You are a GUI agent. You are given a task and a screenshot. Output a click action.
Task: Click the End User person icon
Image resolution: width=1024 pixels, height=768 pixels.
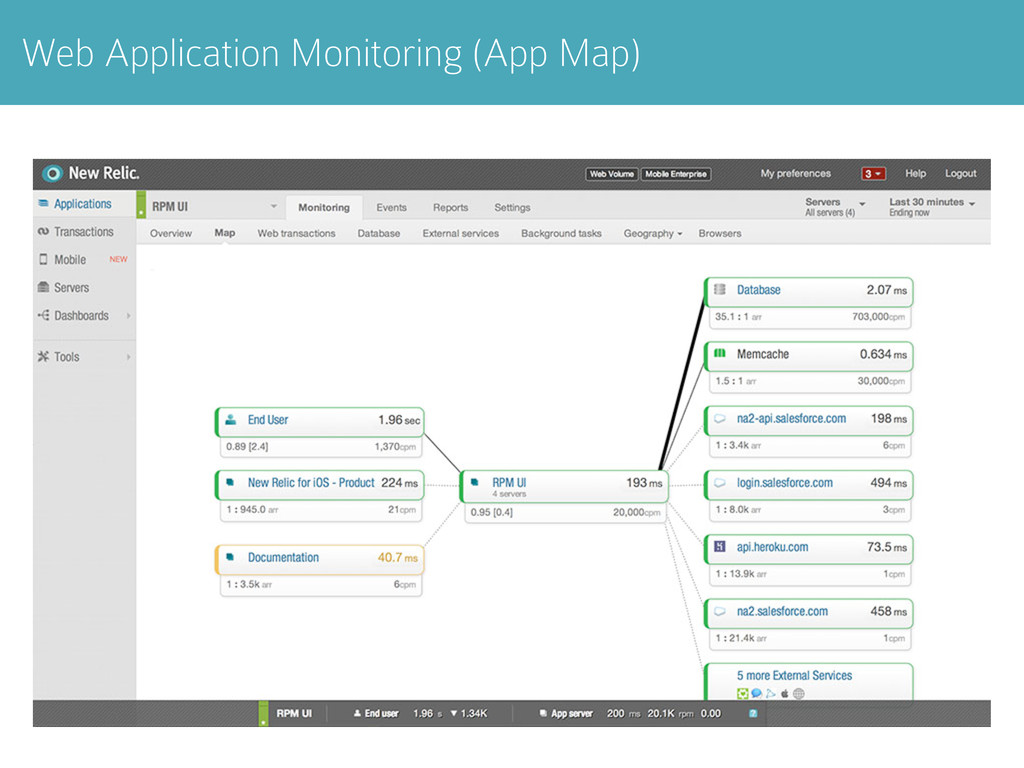pos(231,419)
